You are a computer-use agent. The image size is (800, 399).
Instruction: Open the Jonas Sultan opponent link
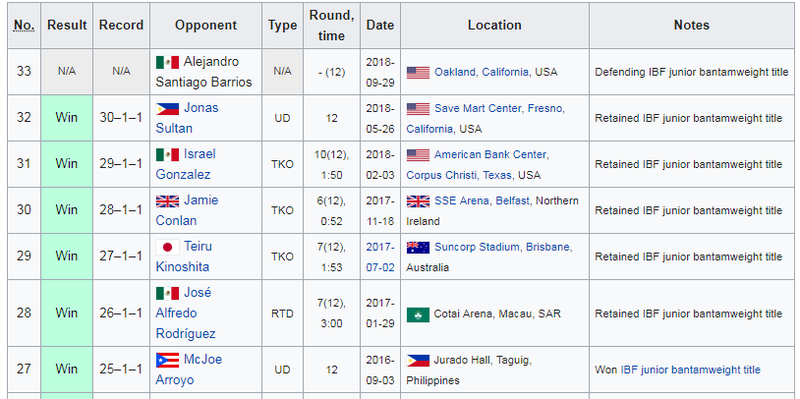click(187, 118)
